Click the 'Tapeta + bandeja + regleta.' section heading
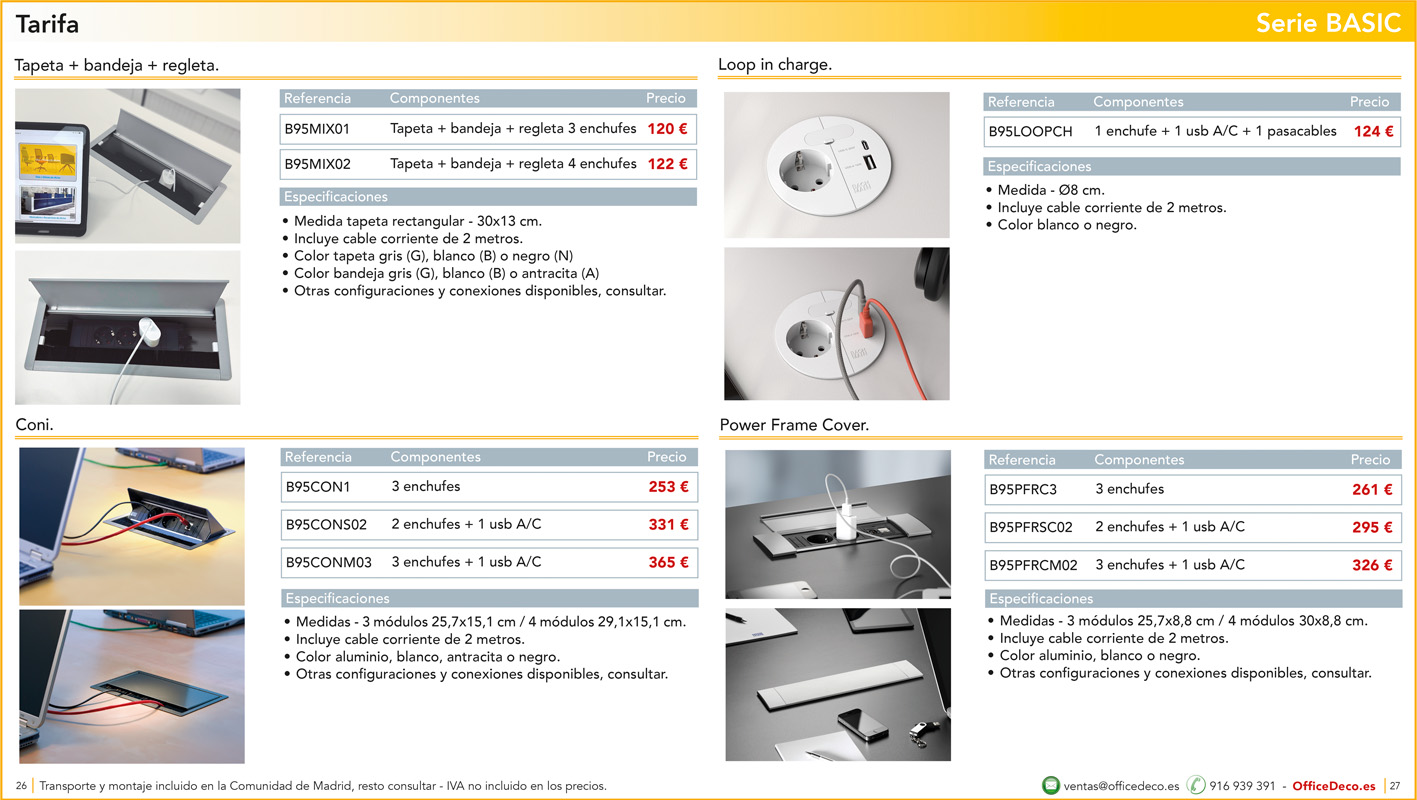 pyautogui.click(x=117, y=65)
